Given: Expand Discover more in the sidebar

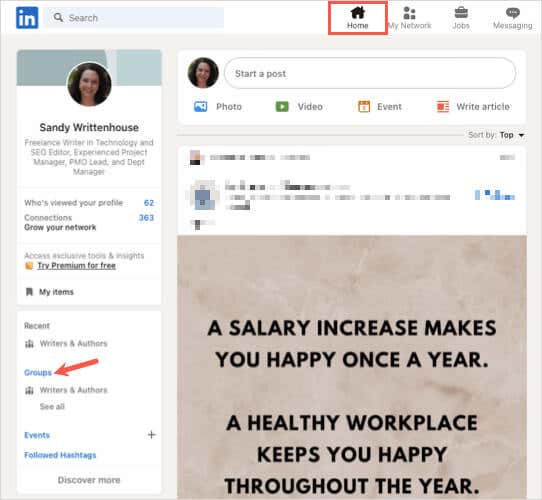Looking at the screenshot, I should click(89, 480).
